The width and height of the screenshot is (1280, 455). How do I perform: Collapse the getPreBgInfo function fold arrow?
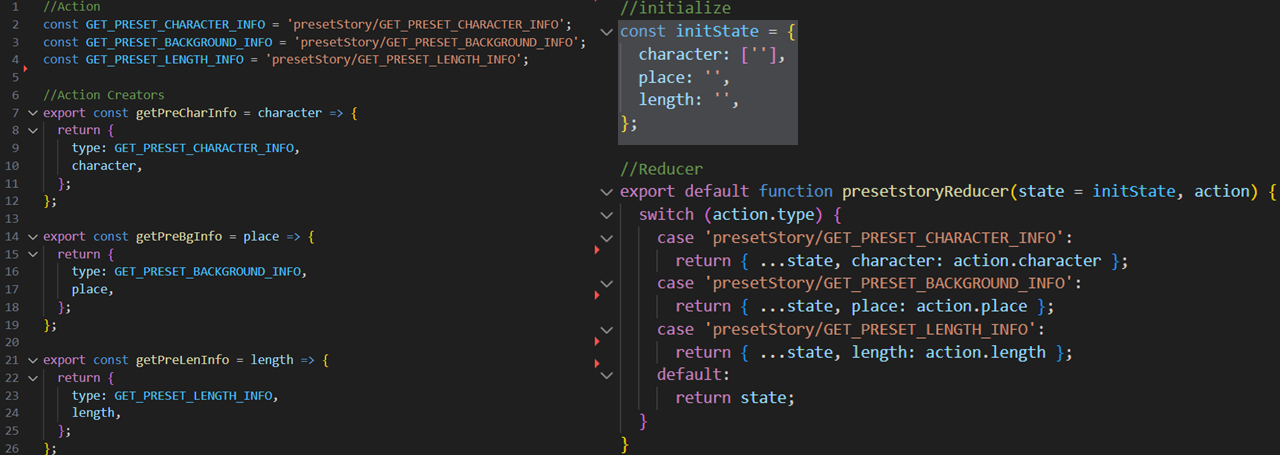click(x=33, y=237)
